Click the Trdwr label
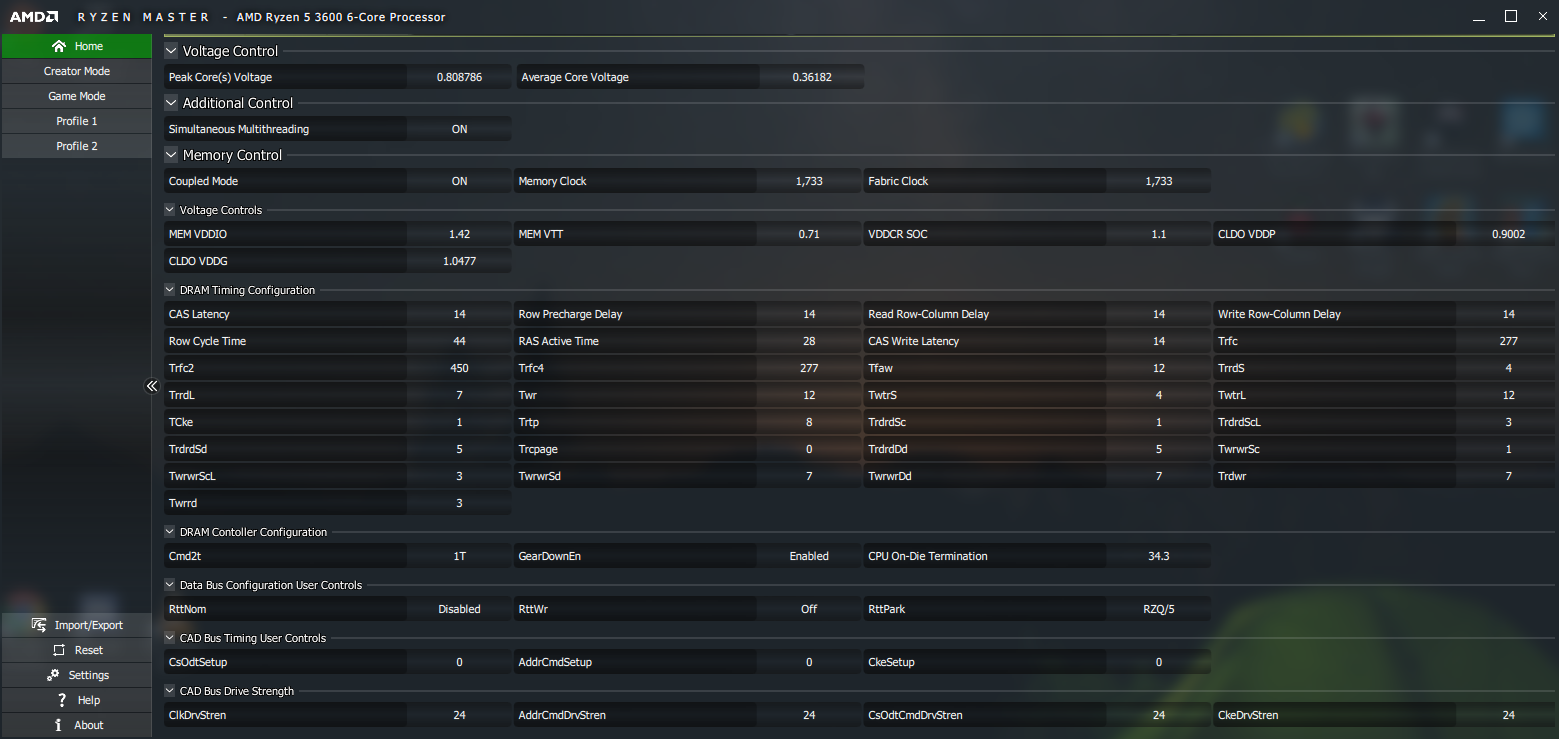 point(1234,476)
